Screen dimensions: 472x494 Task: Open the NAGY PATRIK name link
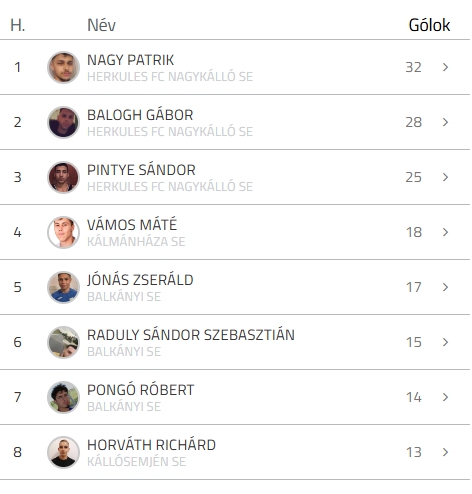tap(130, 60)
